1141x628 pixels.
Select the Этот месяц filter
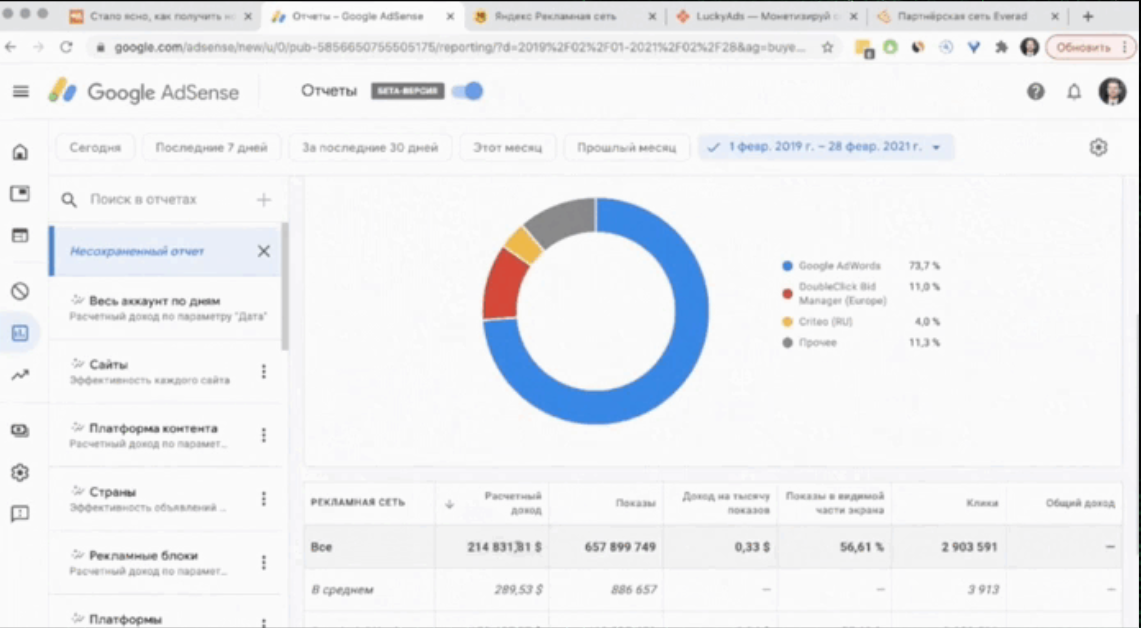point(508,147)
